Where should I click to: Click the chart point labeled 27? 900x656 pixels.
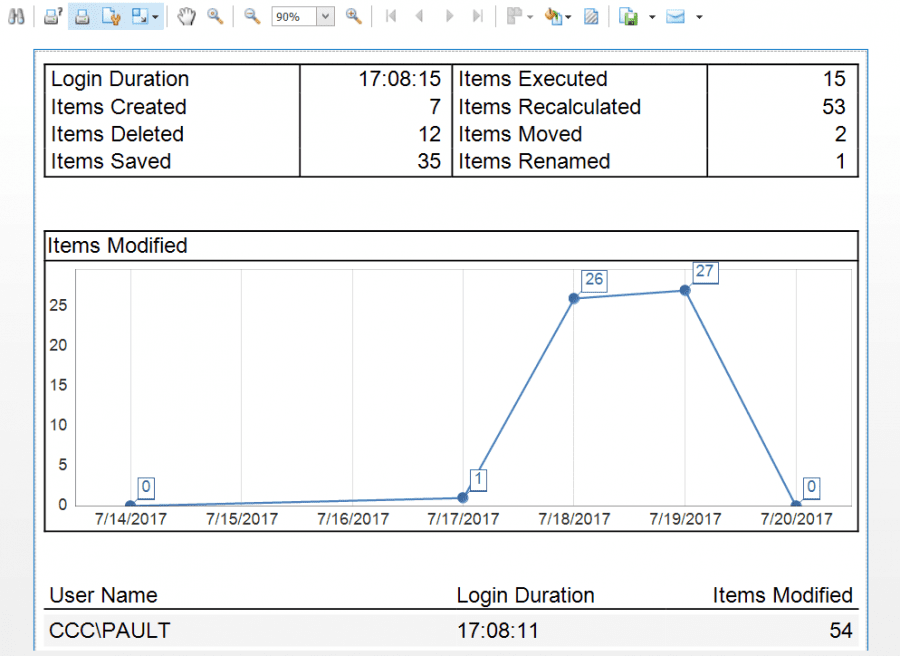coord(684,291)
